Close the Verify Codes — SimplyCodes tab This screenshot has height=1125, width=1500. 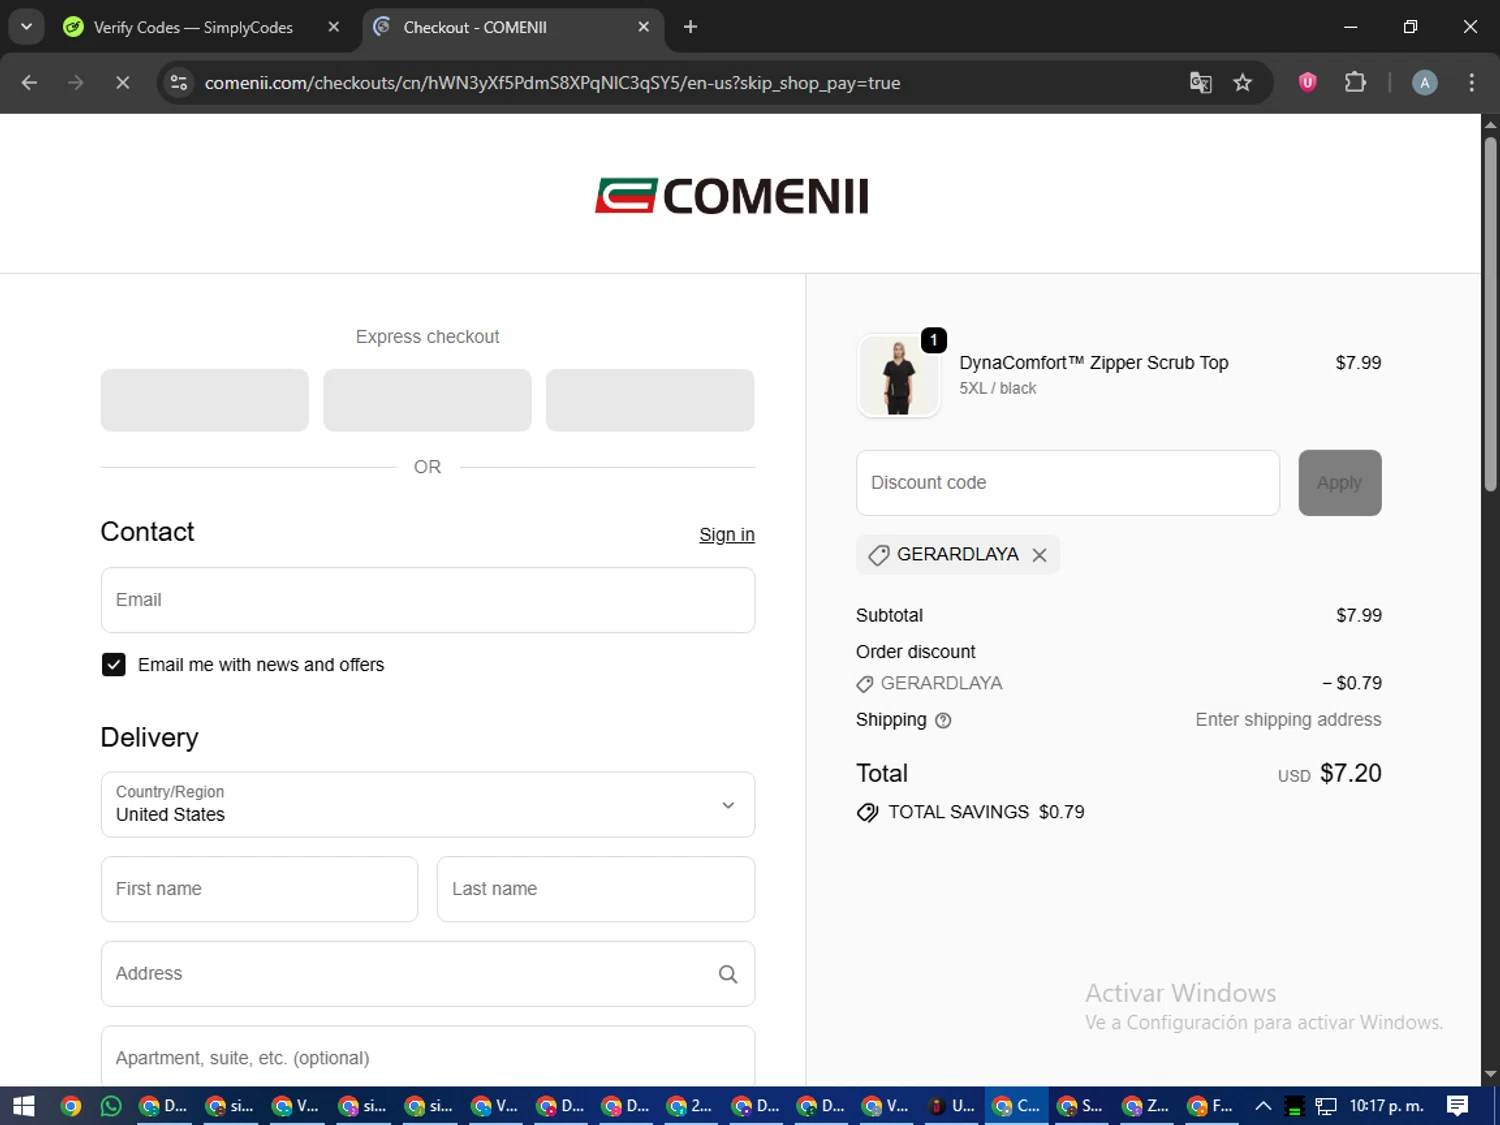coord(334,27)
